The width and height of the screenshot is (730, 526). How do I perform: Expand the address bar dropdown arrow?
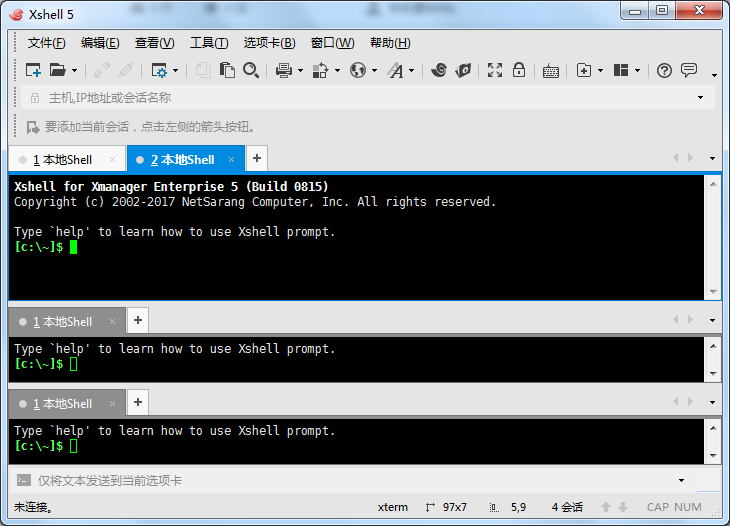pos(700,98)
